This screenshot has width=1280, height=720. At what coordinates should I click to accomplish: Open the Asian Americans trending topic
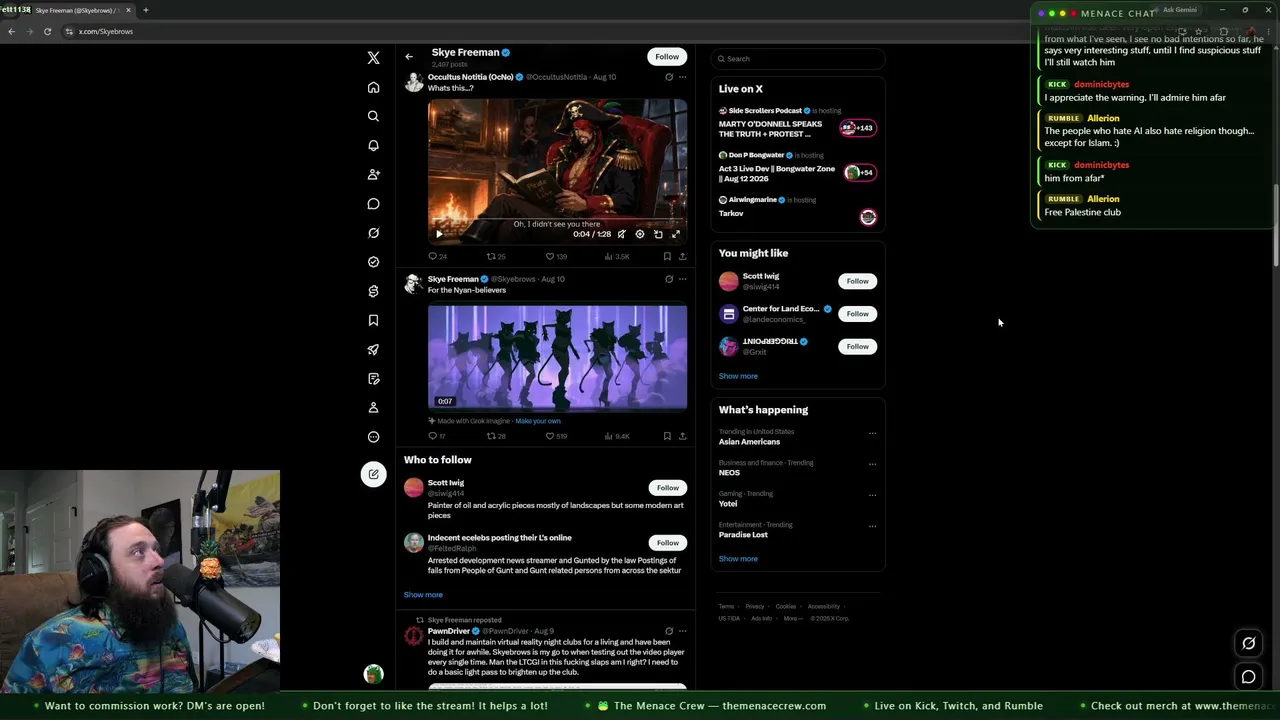tap(749, 442)
